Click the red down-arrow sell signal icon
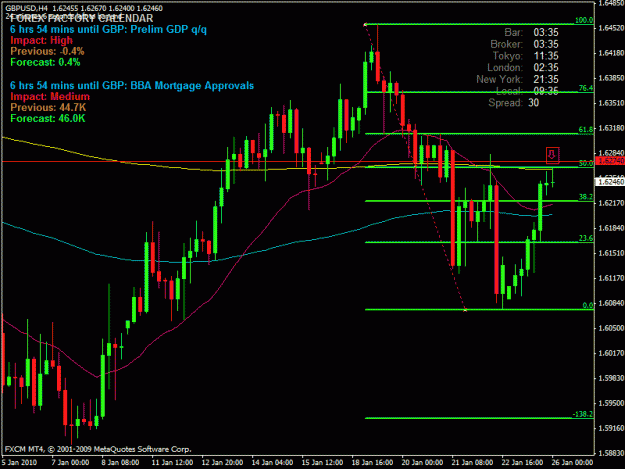The width and height of the screenshot is (625, 469). [552, 155]
